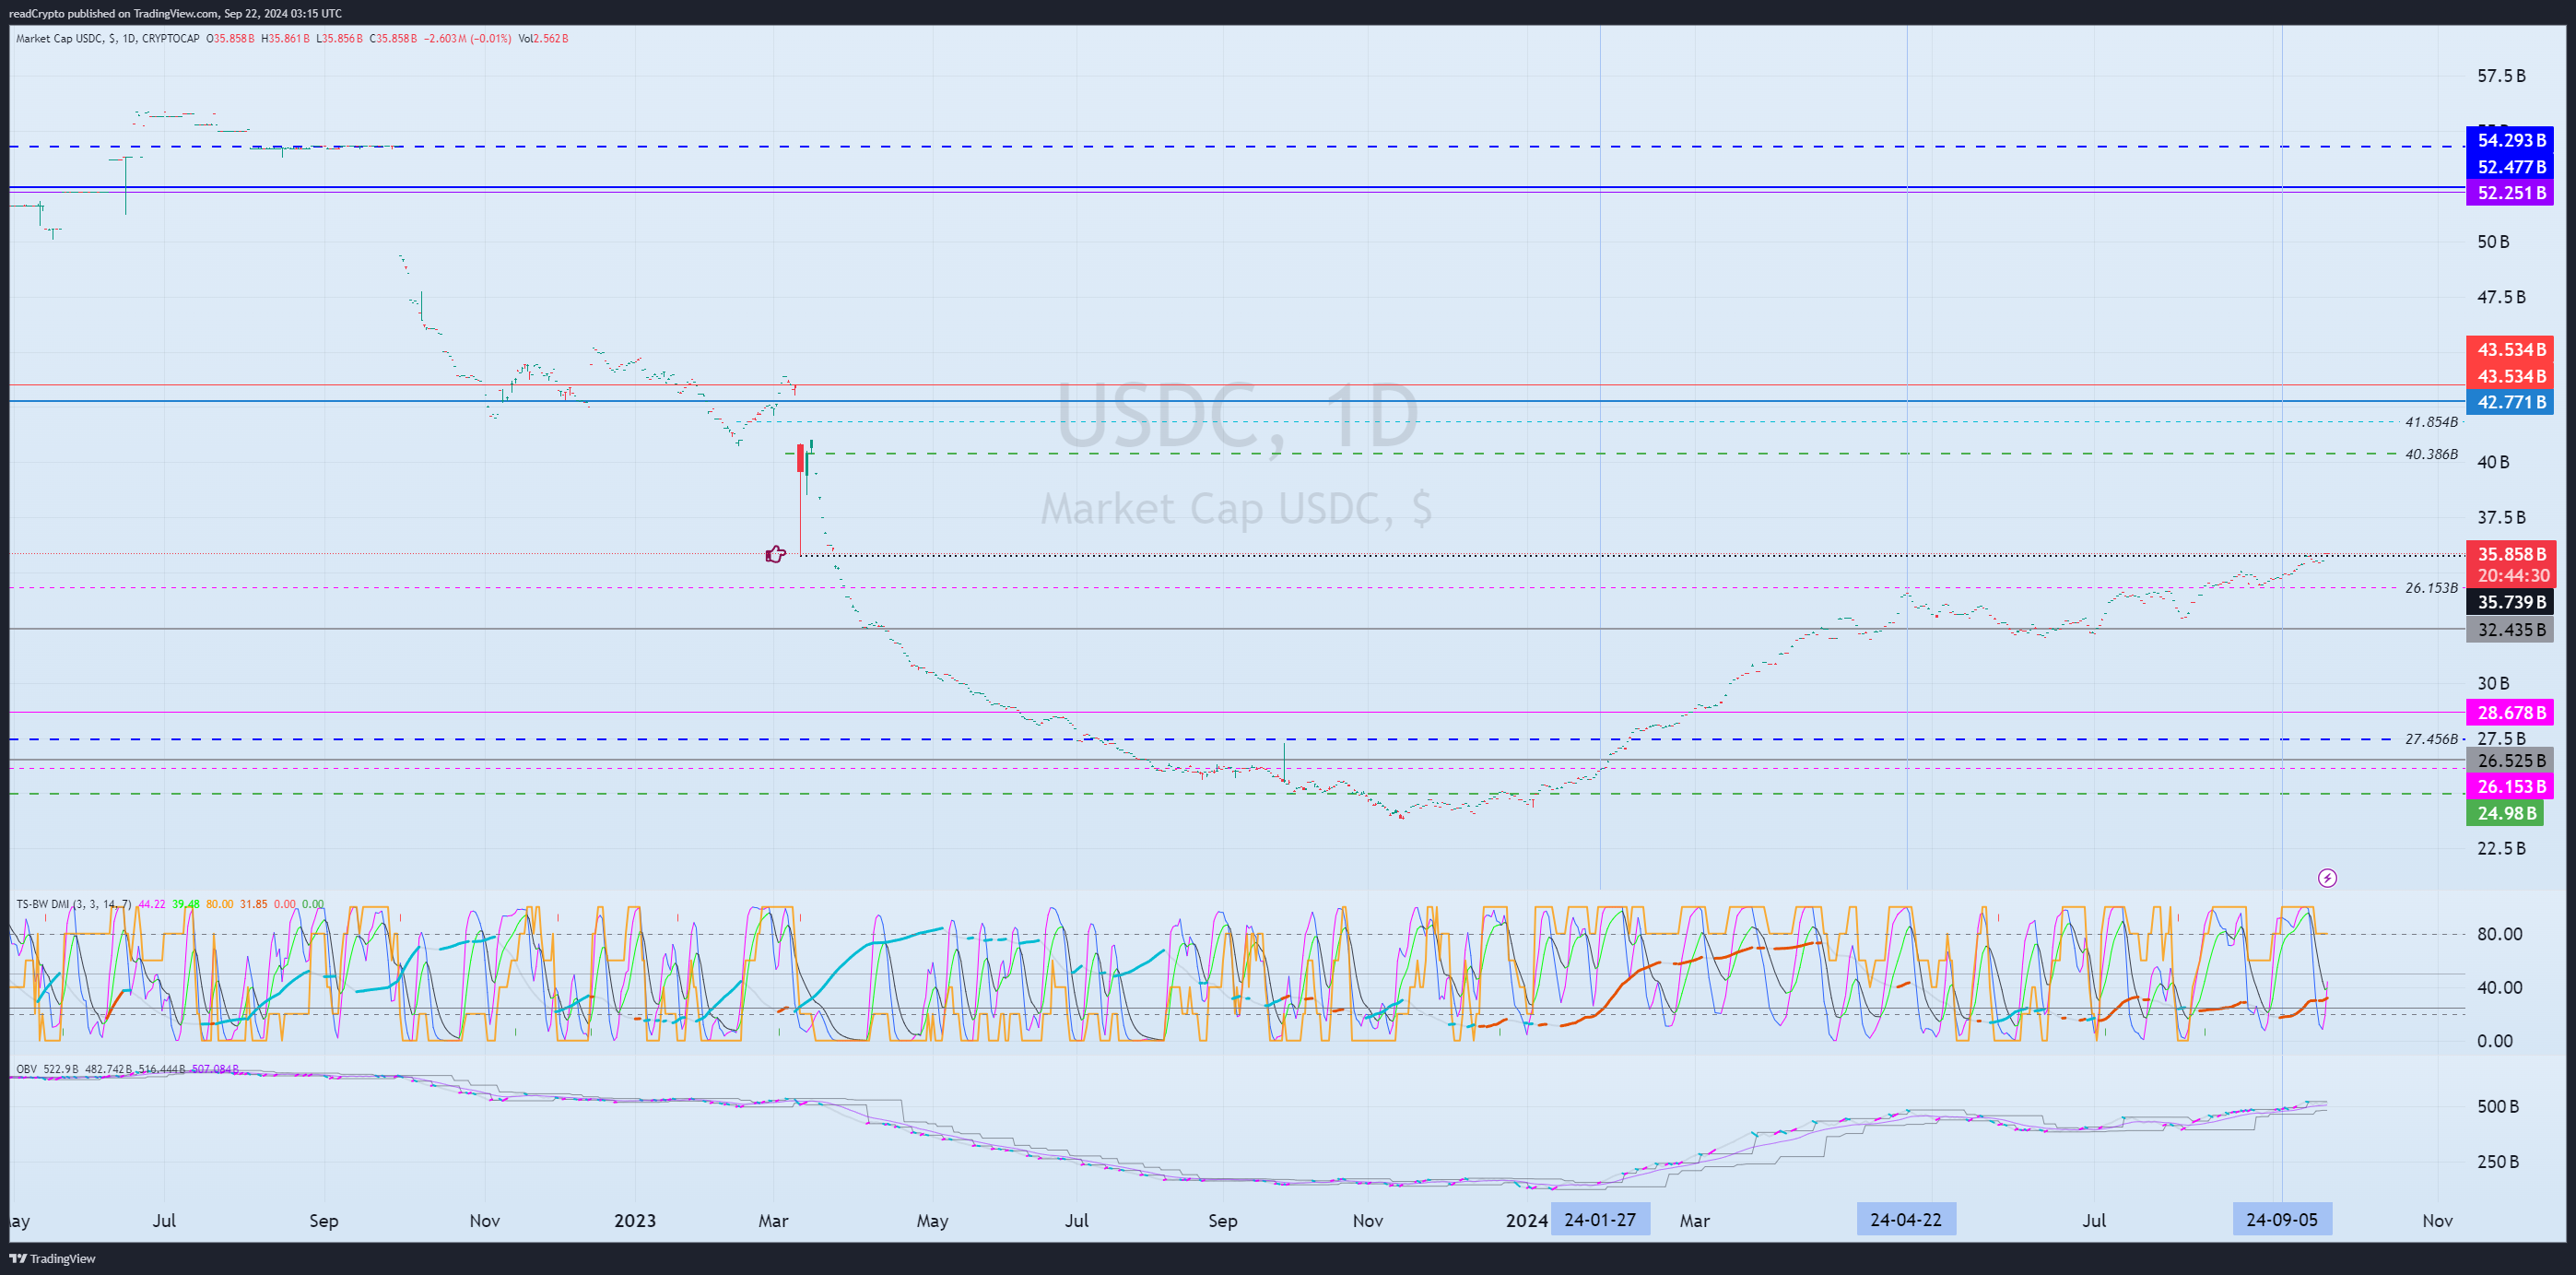Click the 28.678 B magenta price label
The image size is (2576, 1275).
tap(2511, 712)
